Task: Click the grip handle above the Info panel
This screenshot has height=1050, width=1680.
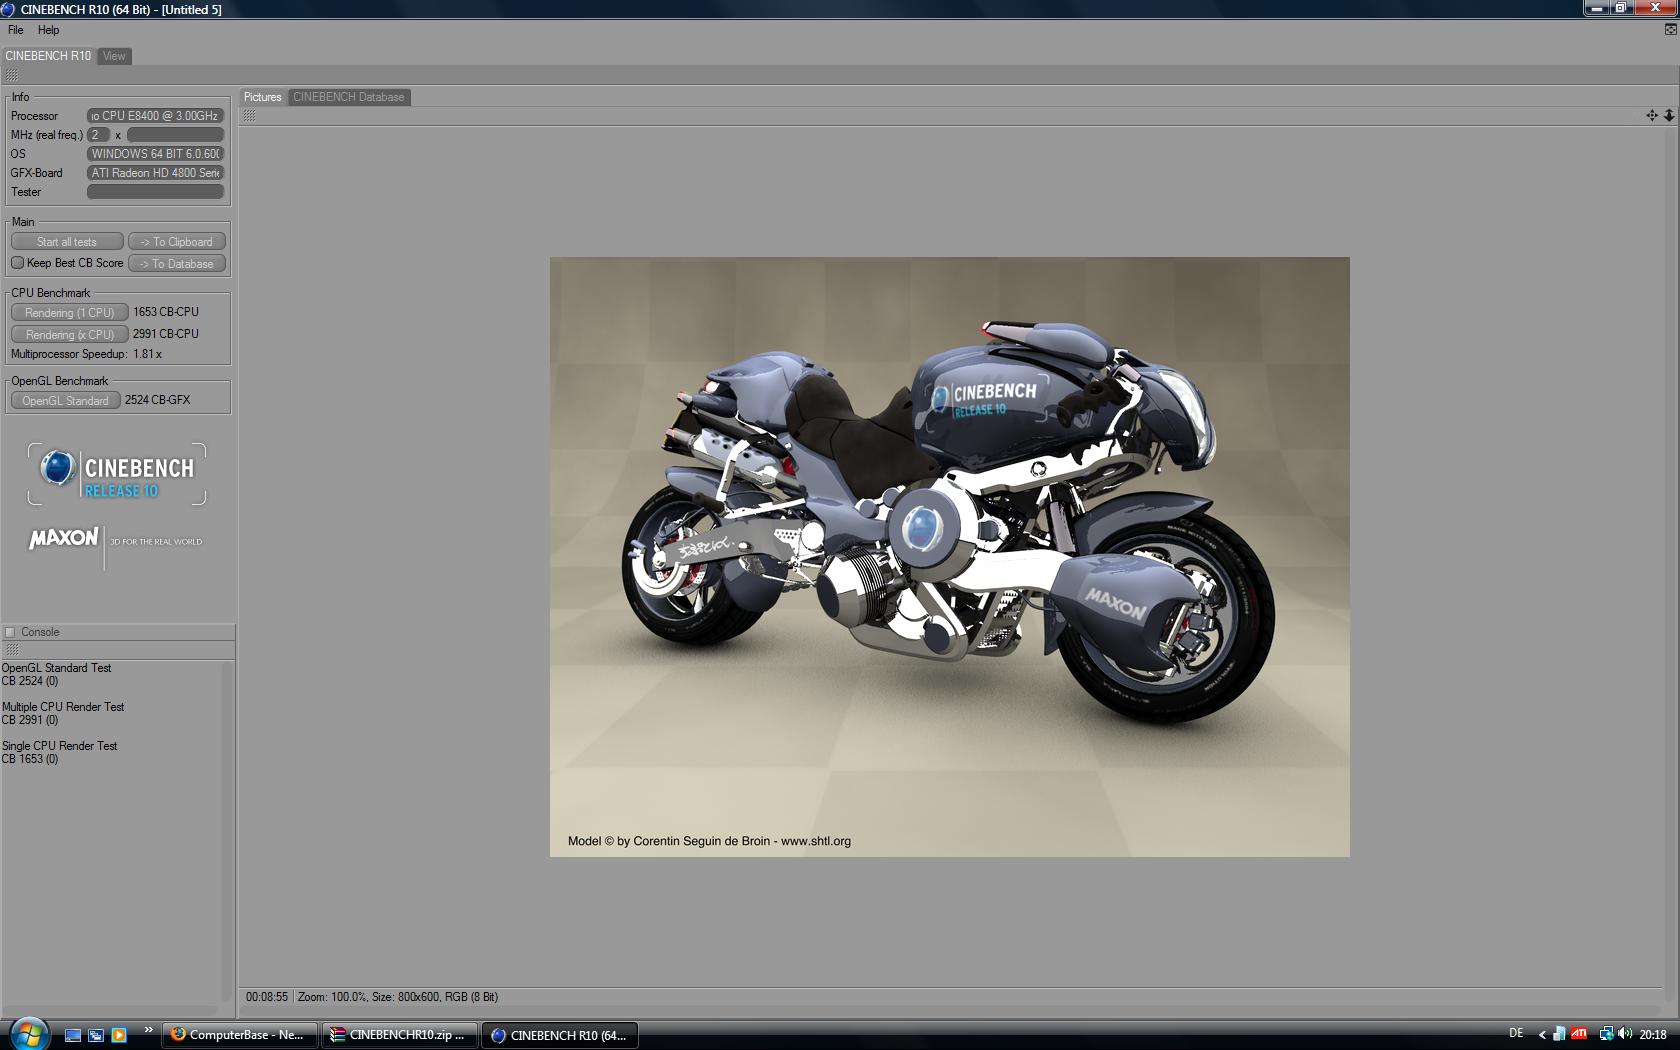Action: click(12, 76)
